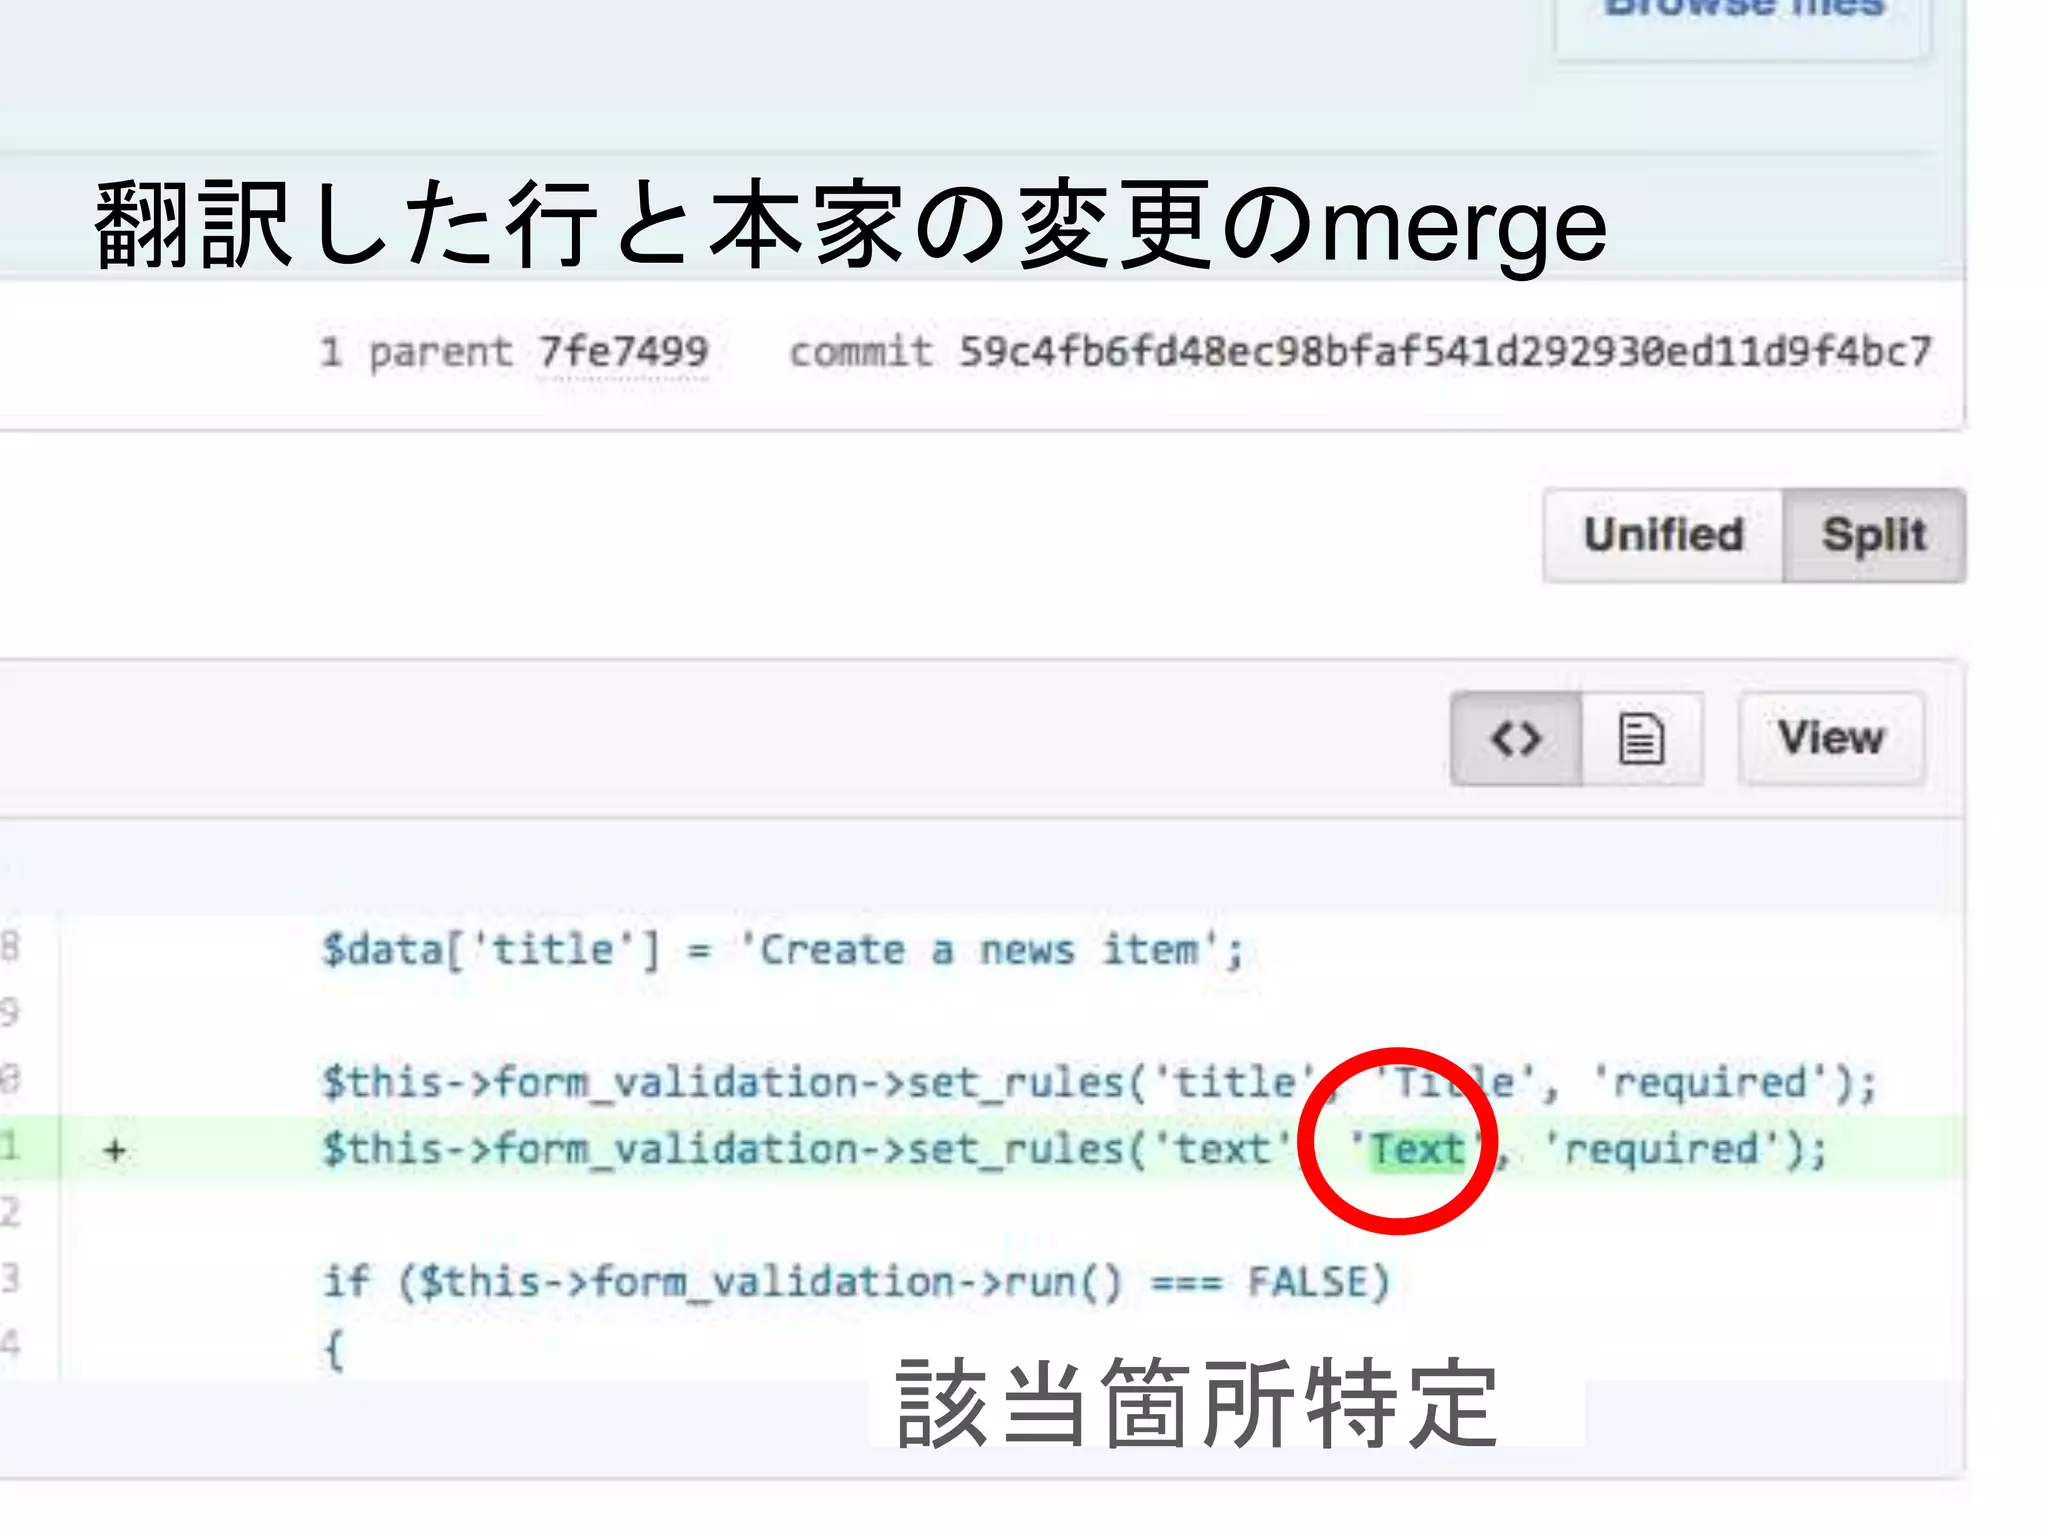This screenshot has width=2048, height=1536.
Task: Switch diff to Split view
Action: tap(1874, 535)
